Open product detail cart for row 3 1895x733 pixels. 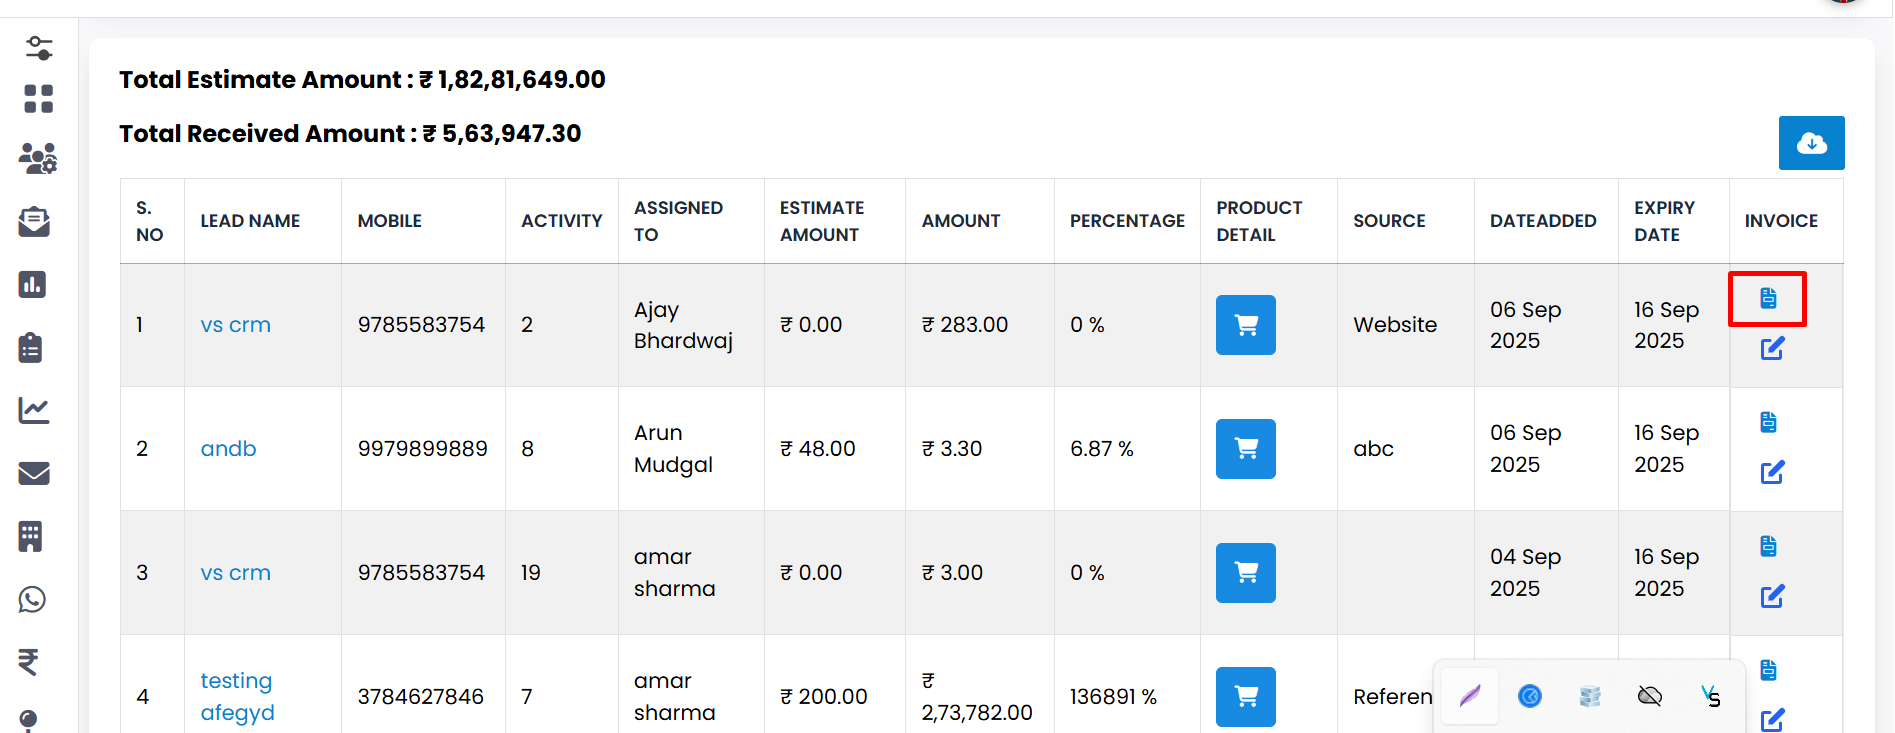[x=1246, y=573]
